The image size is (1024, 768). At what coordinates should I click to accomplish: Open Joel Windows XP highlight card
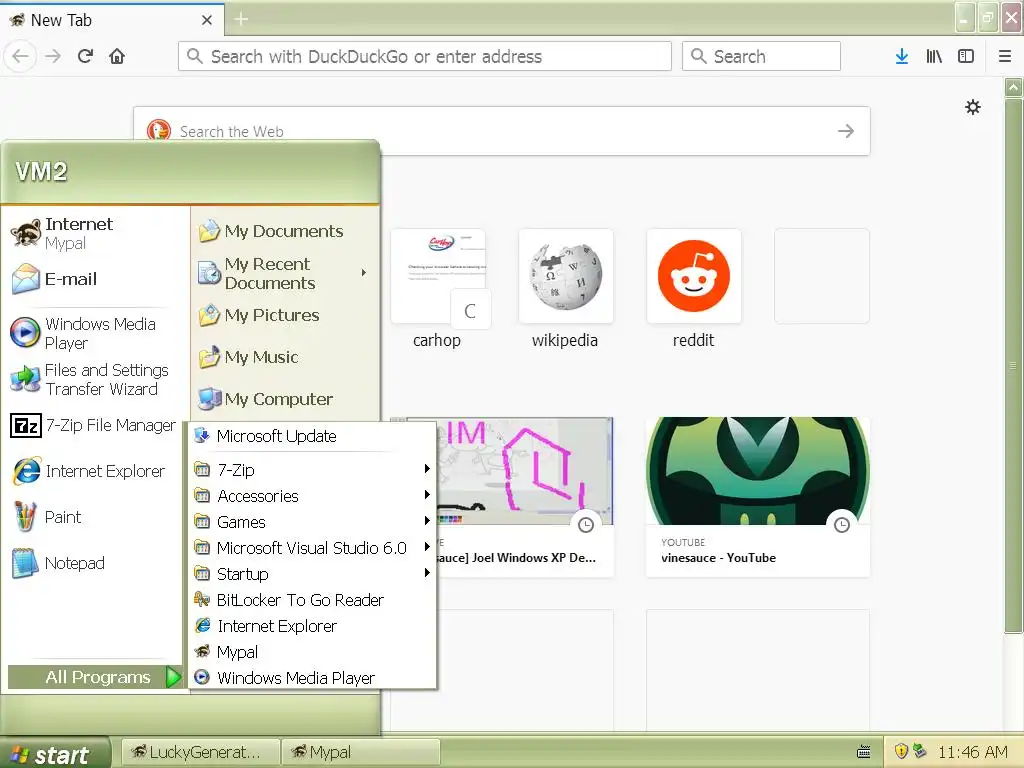pos(526,496)
